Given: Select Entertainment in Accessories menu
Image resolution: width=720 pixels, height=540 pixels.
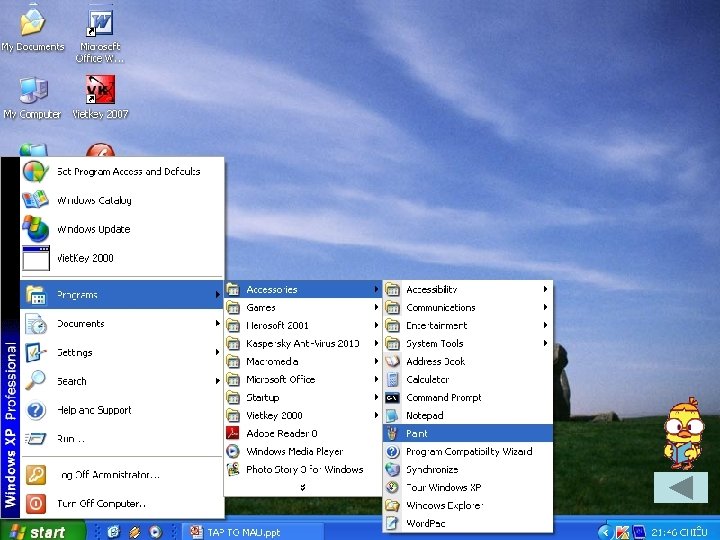Looking at the screenshot, I should [x=467, y=325].
